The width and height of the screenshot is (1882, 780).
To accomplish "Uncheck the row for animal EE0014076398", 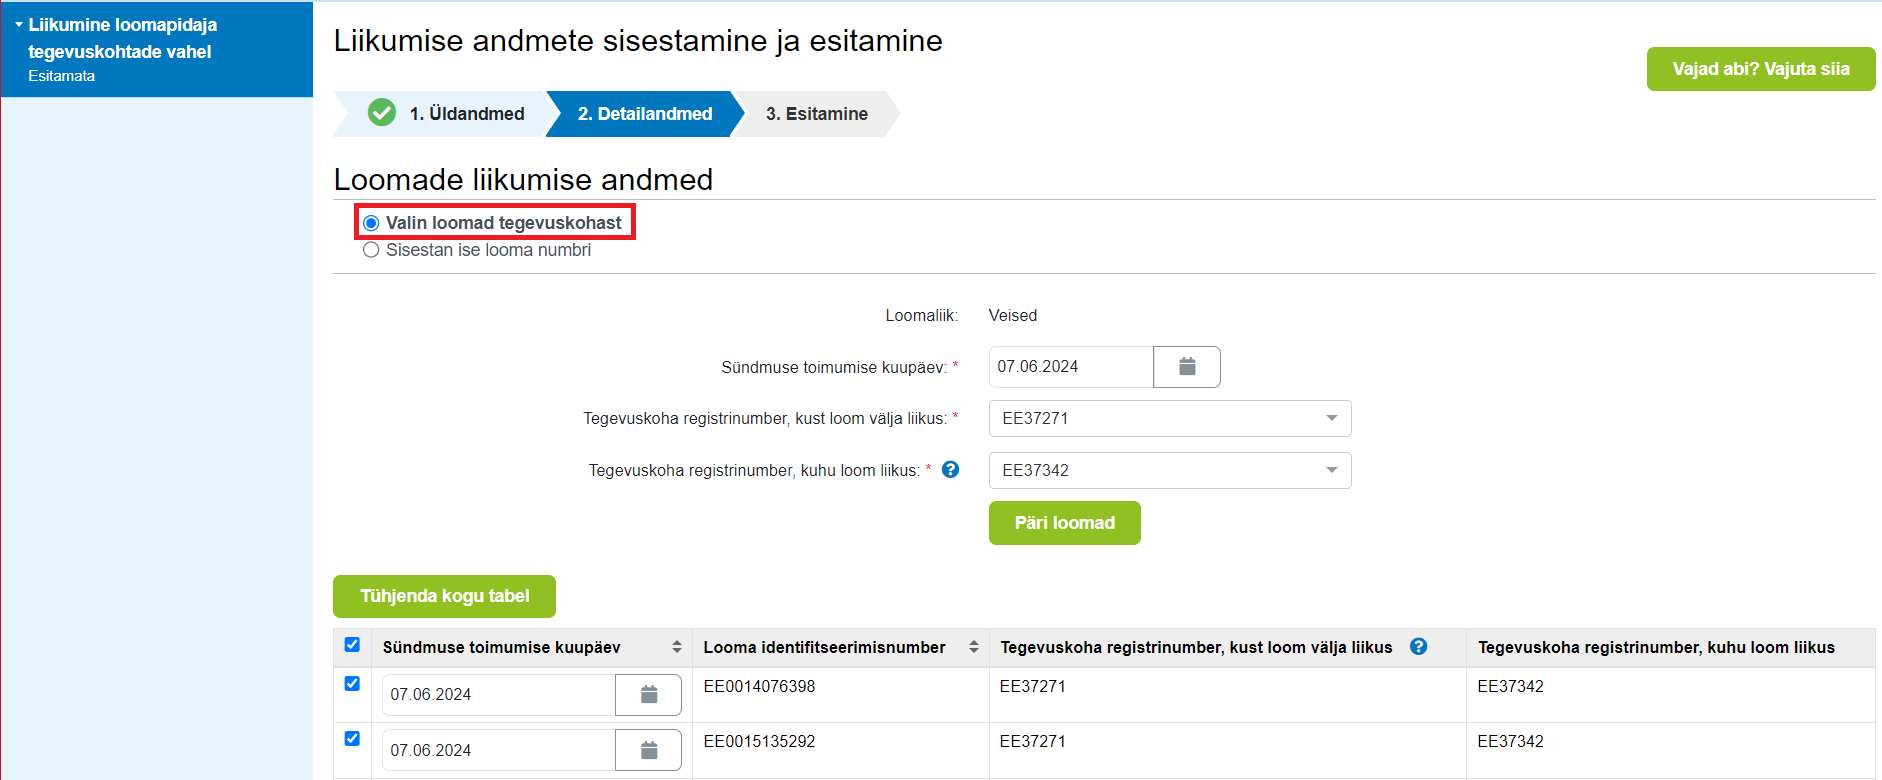I will coord(352,684).
